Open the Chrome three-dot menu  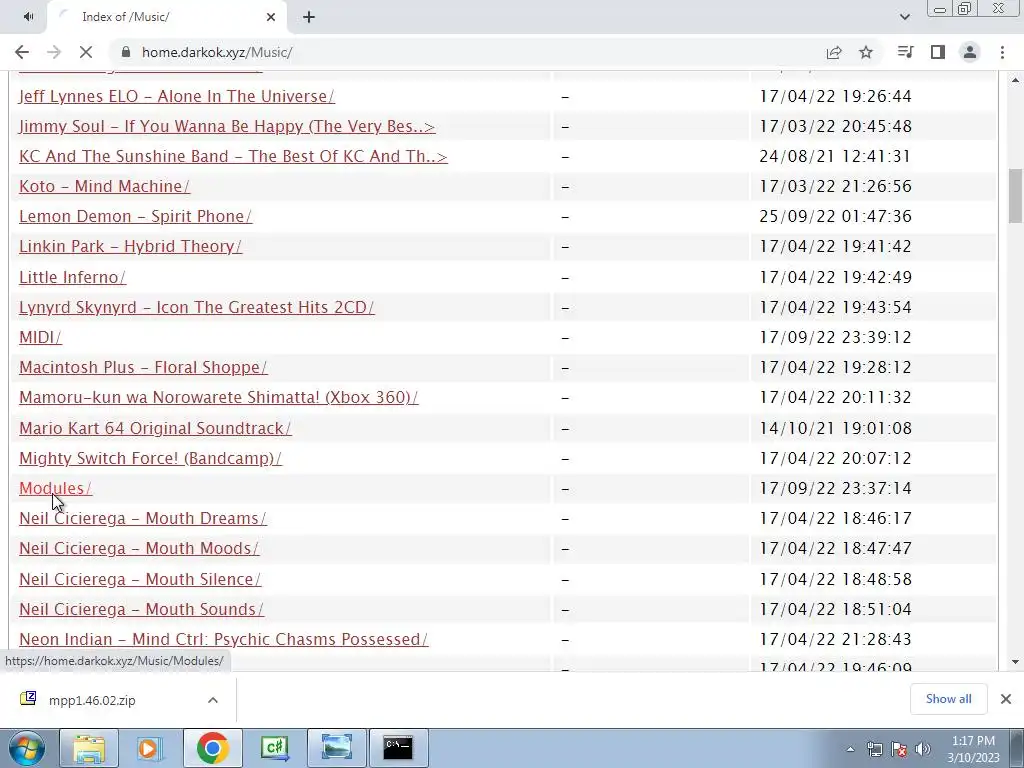1002,52
